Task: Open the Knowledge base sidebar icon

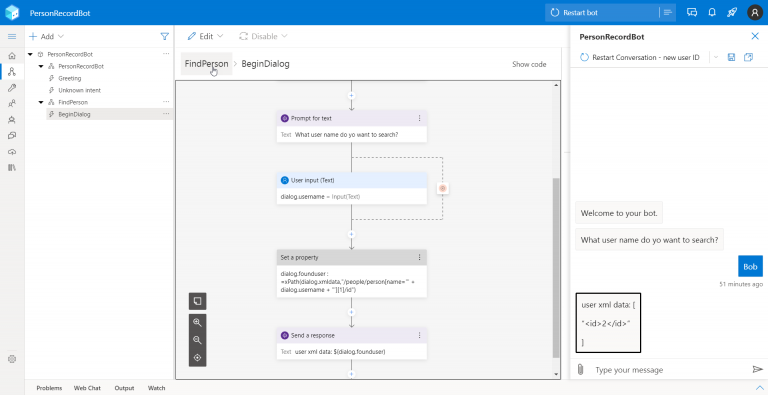Action: 12,136
